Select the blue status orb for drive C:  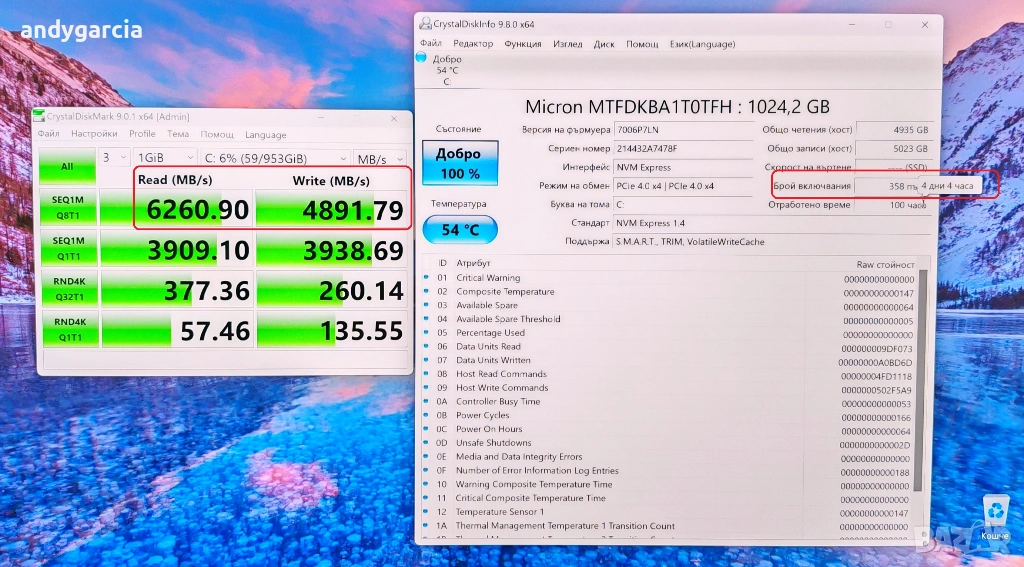coord(421,58)
